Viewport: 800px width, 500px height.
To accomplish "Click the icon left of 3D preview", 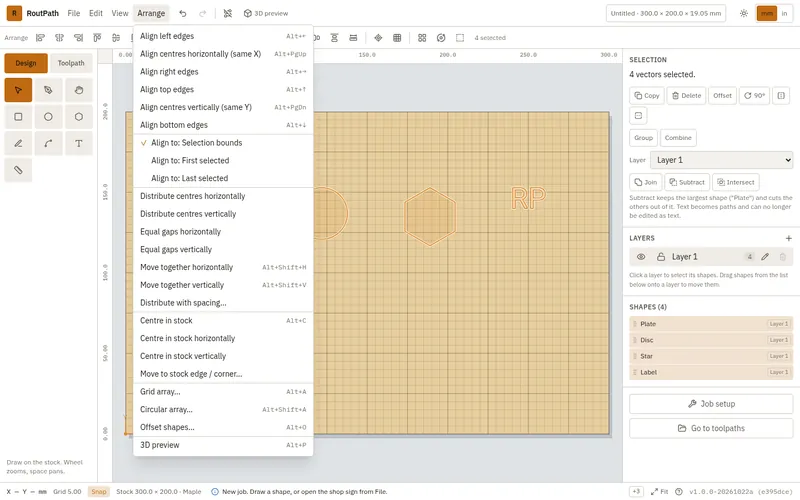I will 228,13.
